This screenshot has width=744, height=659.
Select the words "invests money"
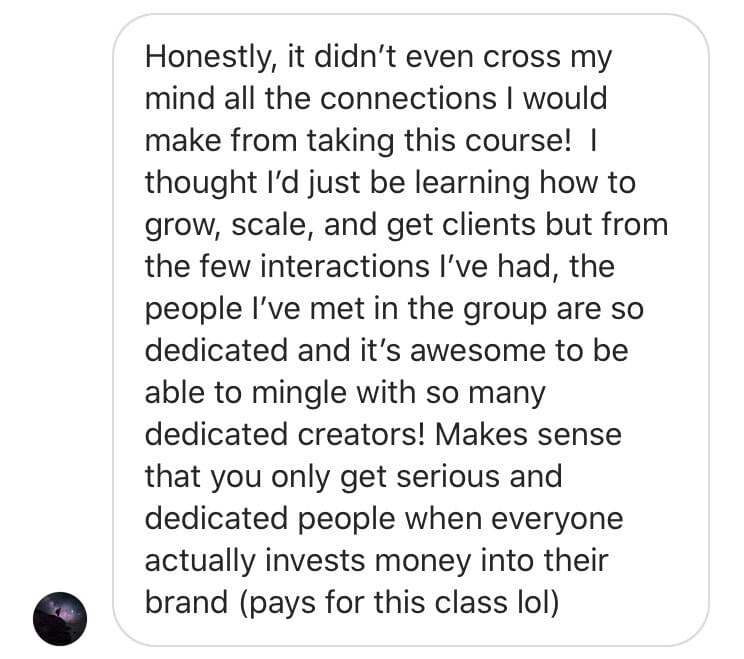368,561
